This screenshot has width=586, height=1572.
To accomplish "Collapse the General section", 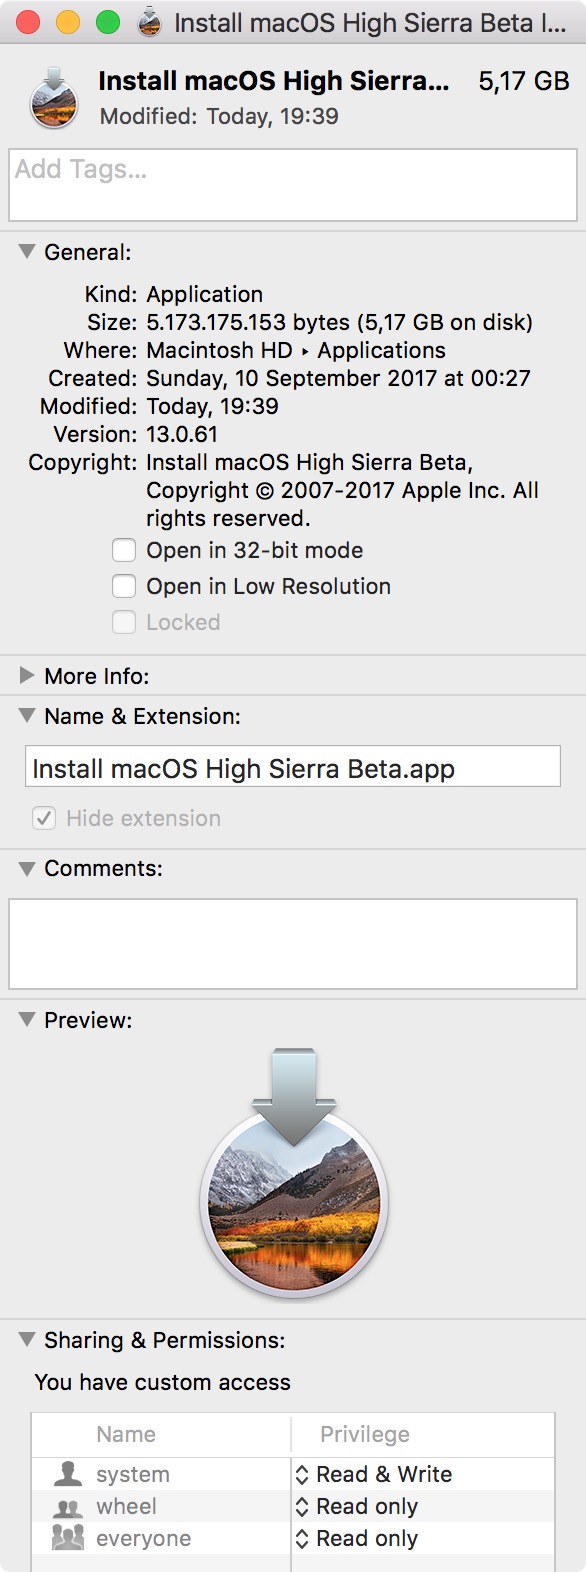I will [x=27, y=251].
